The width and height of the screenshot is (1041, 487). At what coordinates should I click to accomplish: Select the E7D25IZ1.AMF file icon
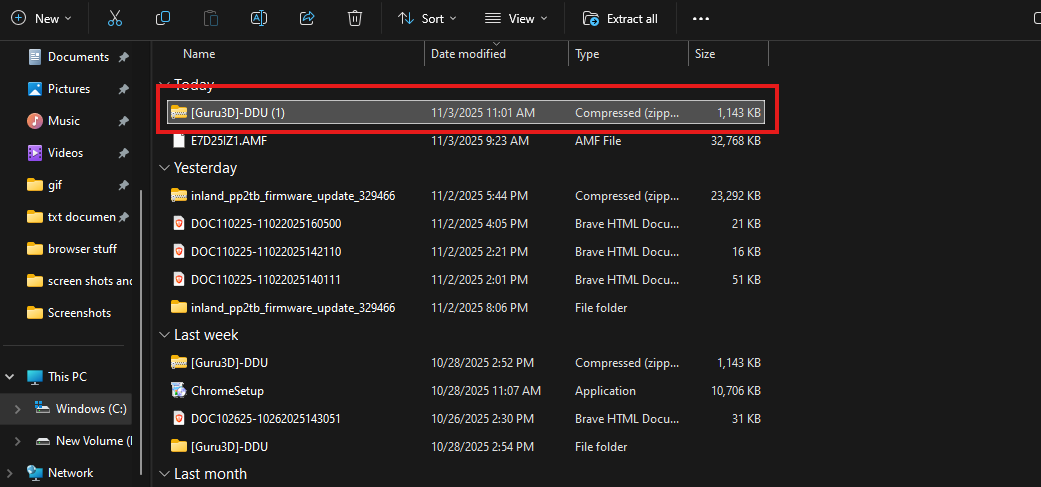click(179, 141)
